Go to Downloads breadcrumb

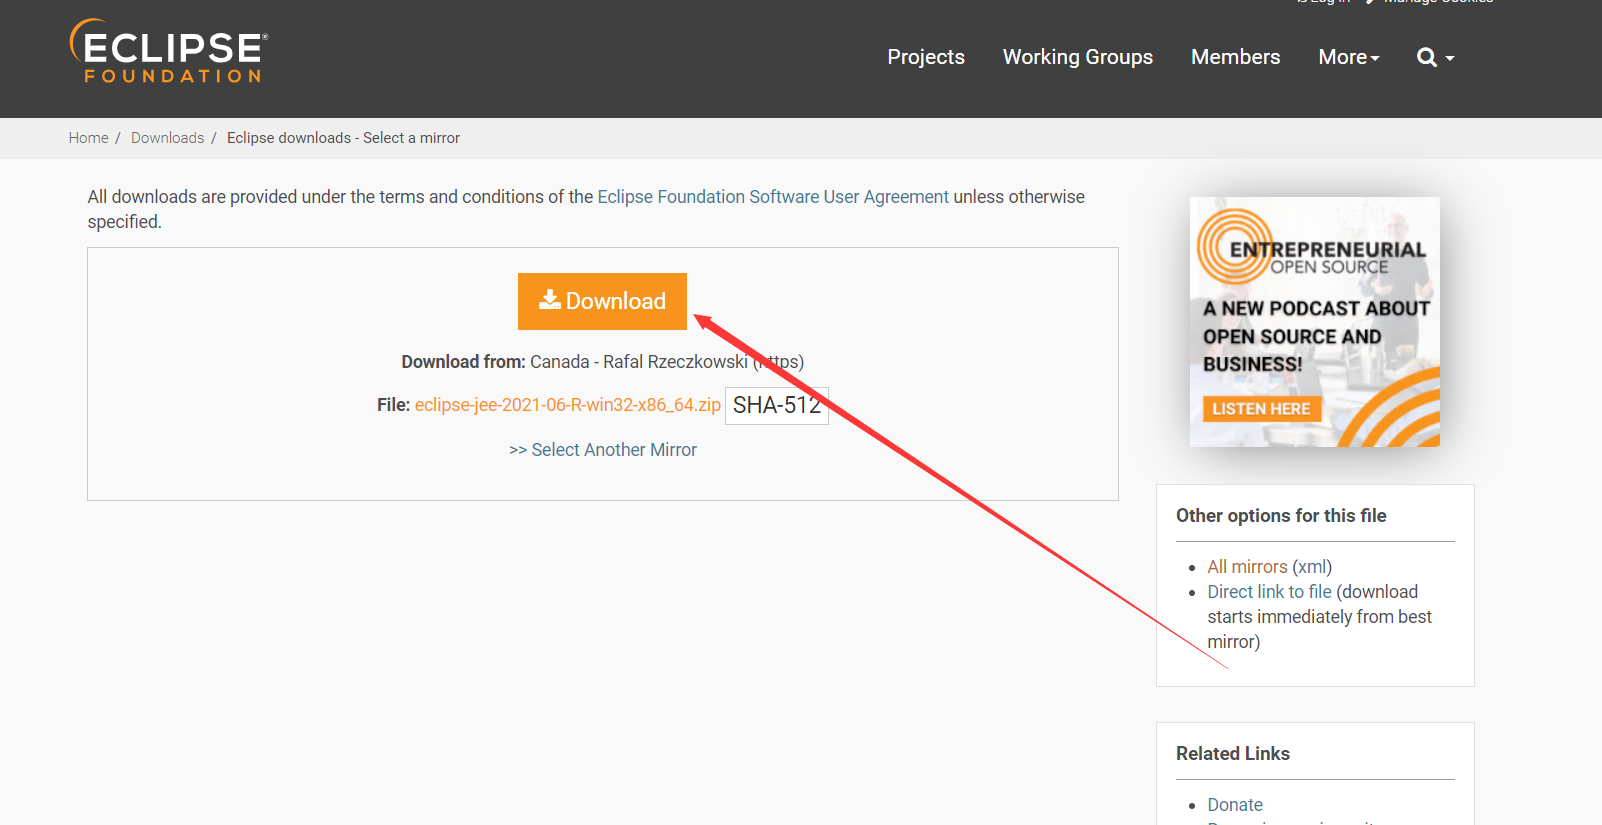(x=167, y=138)
